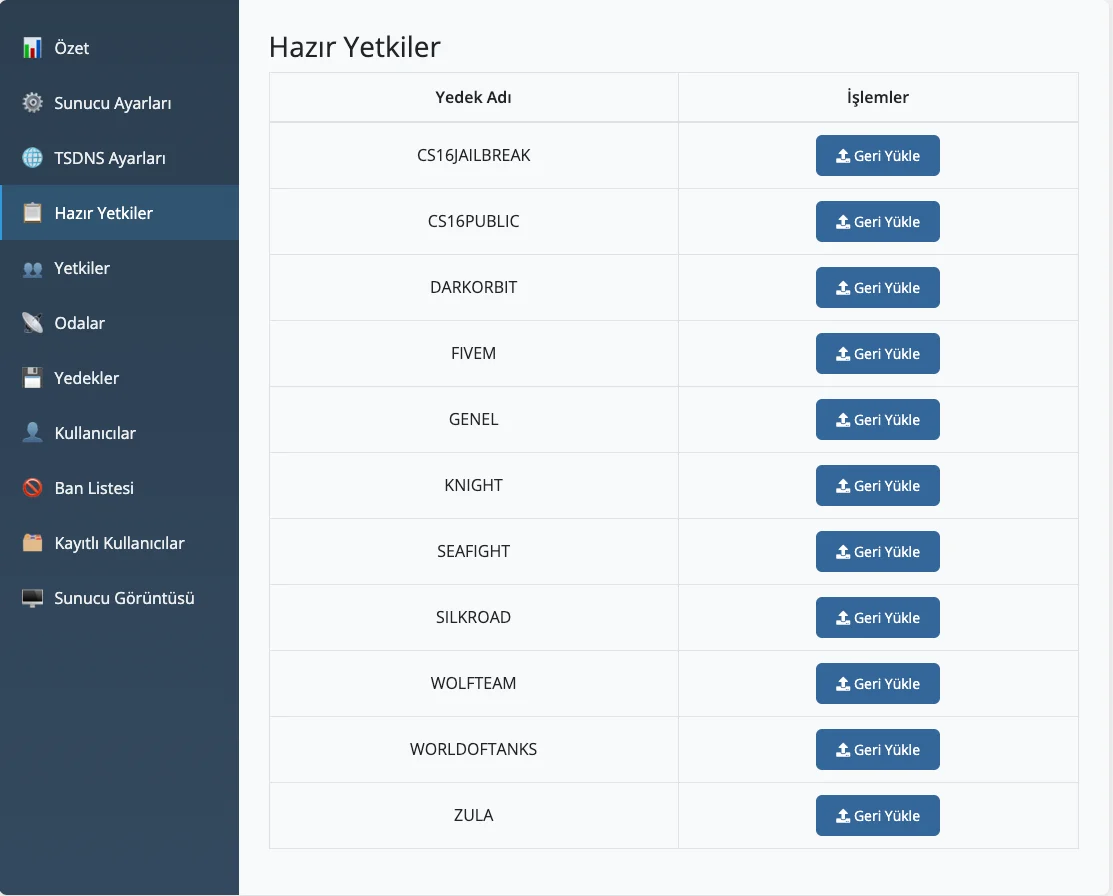
Task: Click Geri Yükle in the FIVEM row
Action: [x=877, y=354]
